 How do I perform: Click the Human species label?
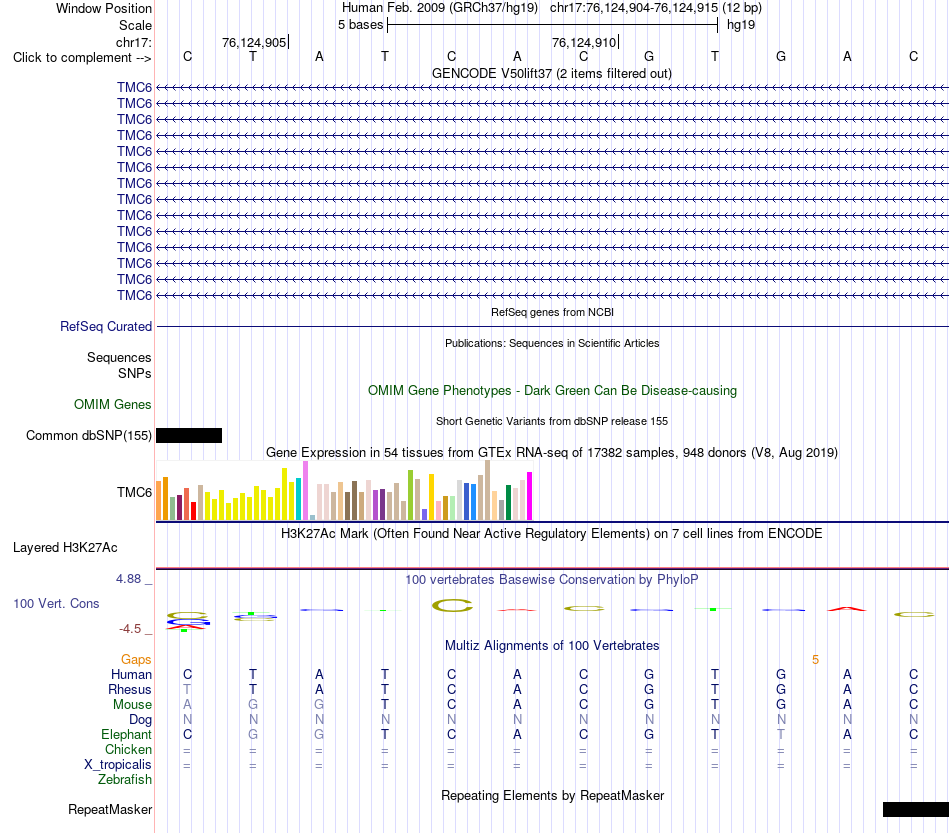[131, 674]
